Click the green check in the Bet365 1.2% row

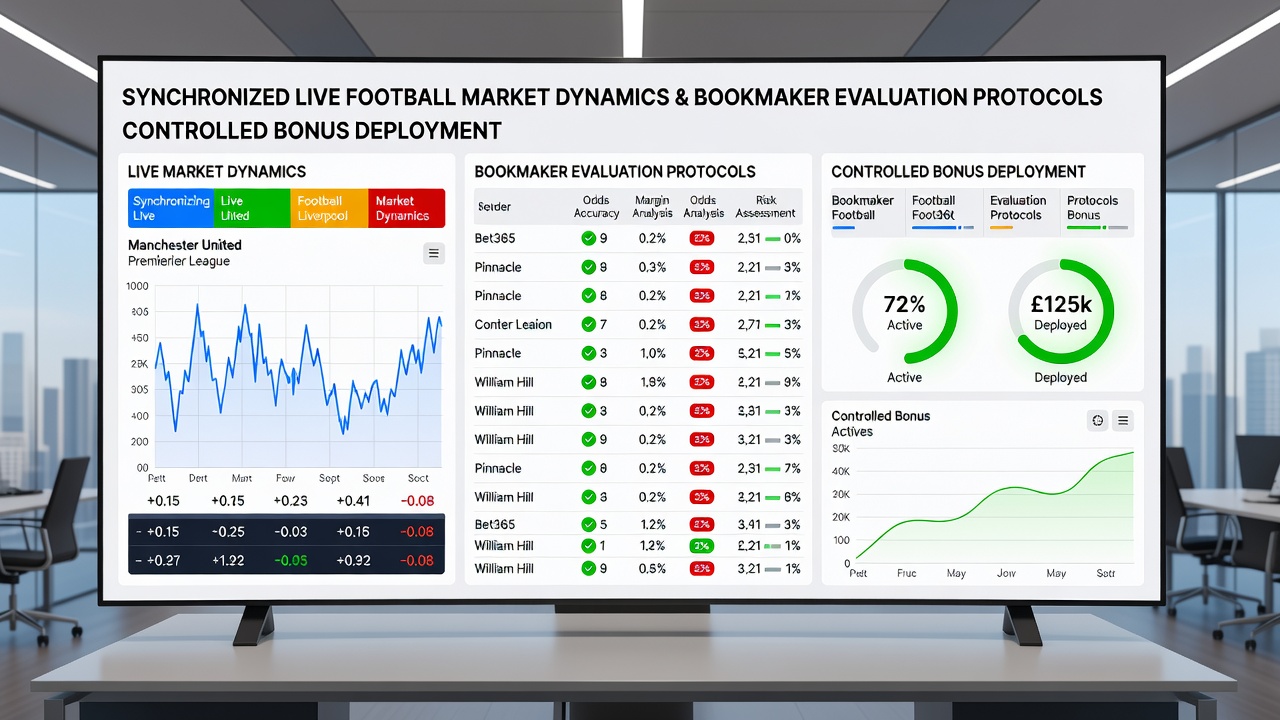588,525
